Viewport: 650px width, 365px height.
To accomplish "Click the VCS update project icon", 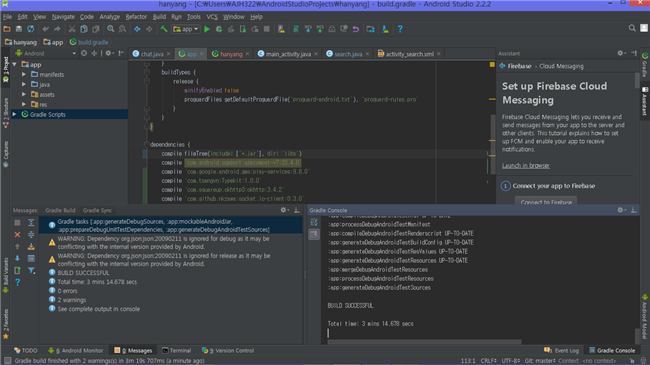I will [x=308, y=29].
